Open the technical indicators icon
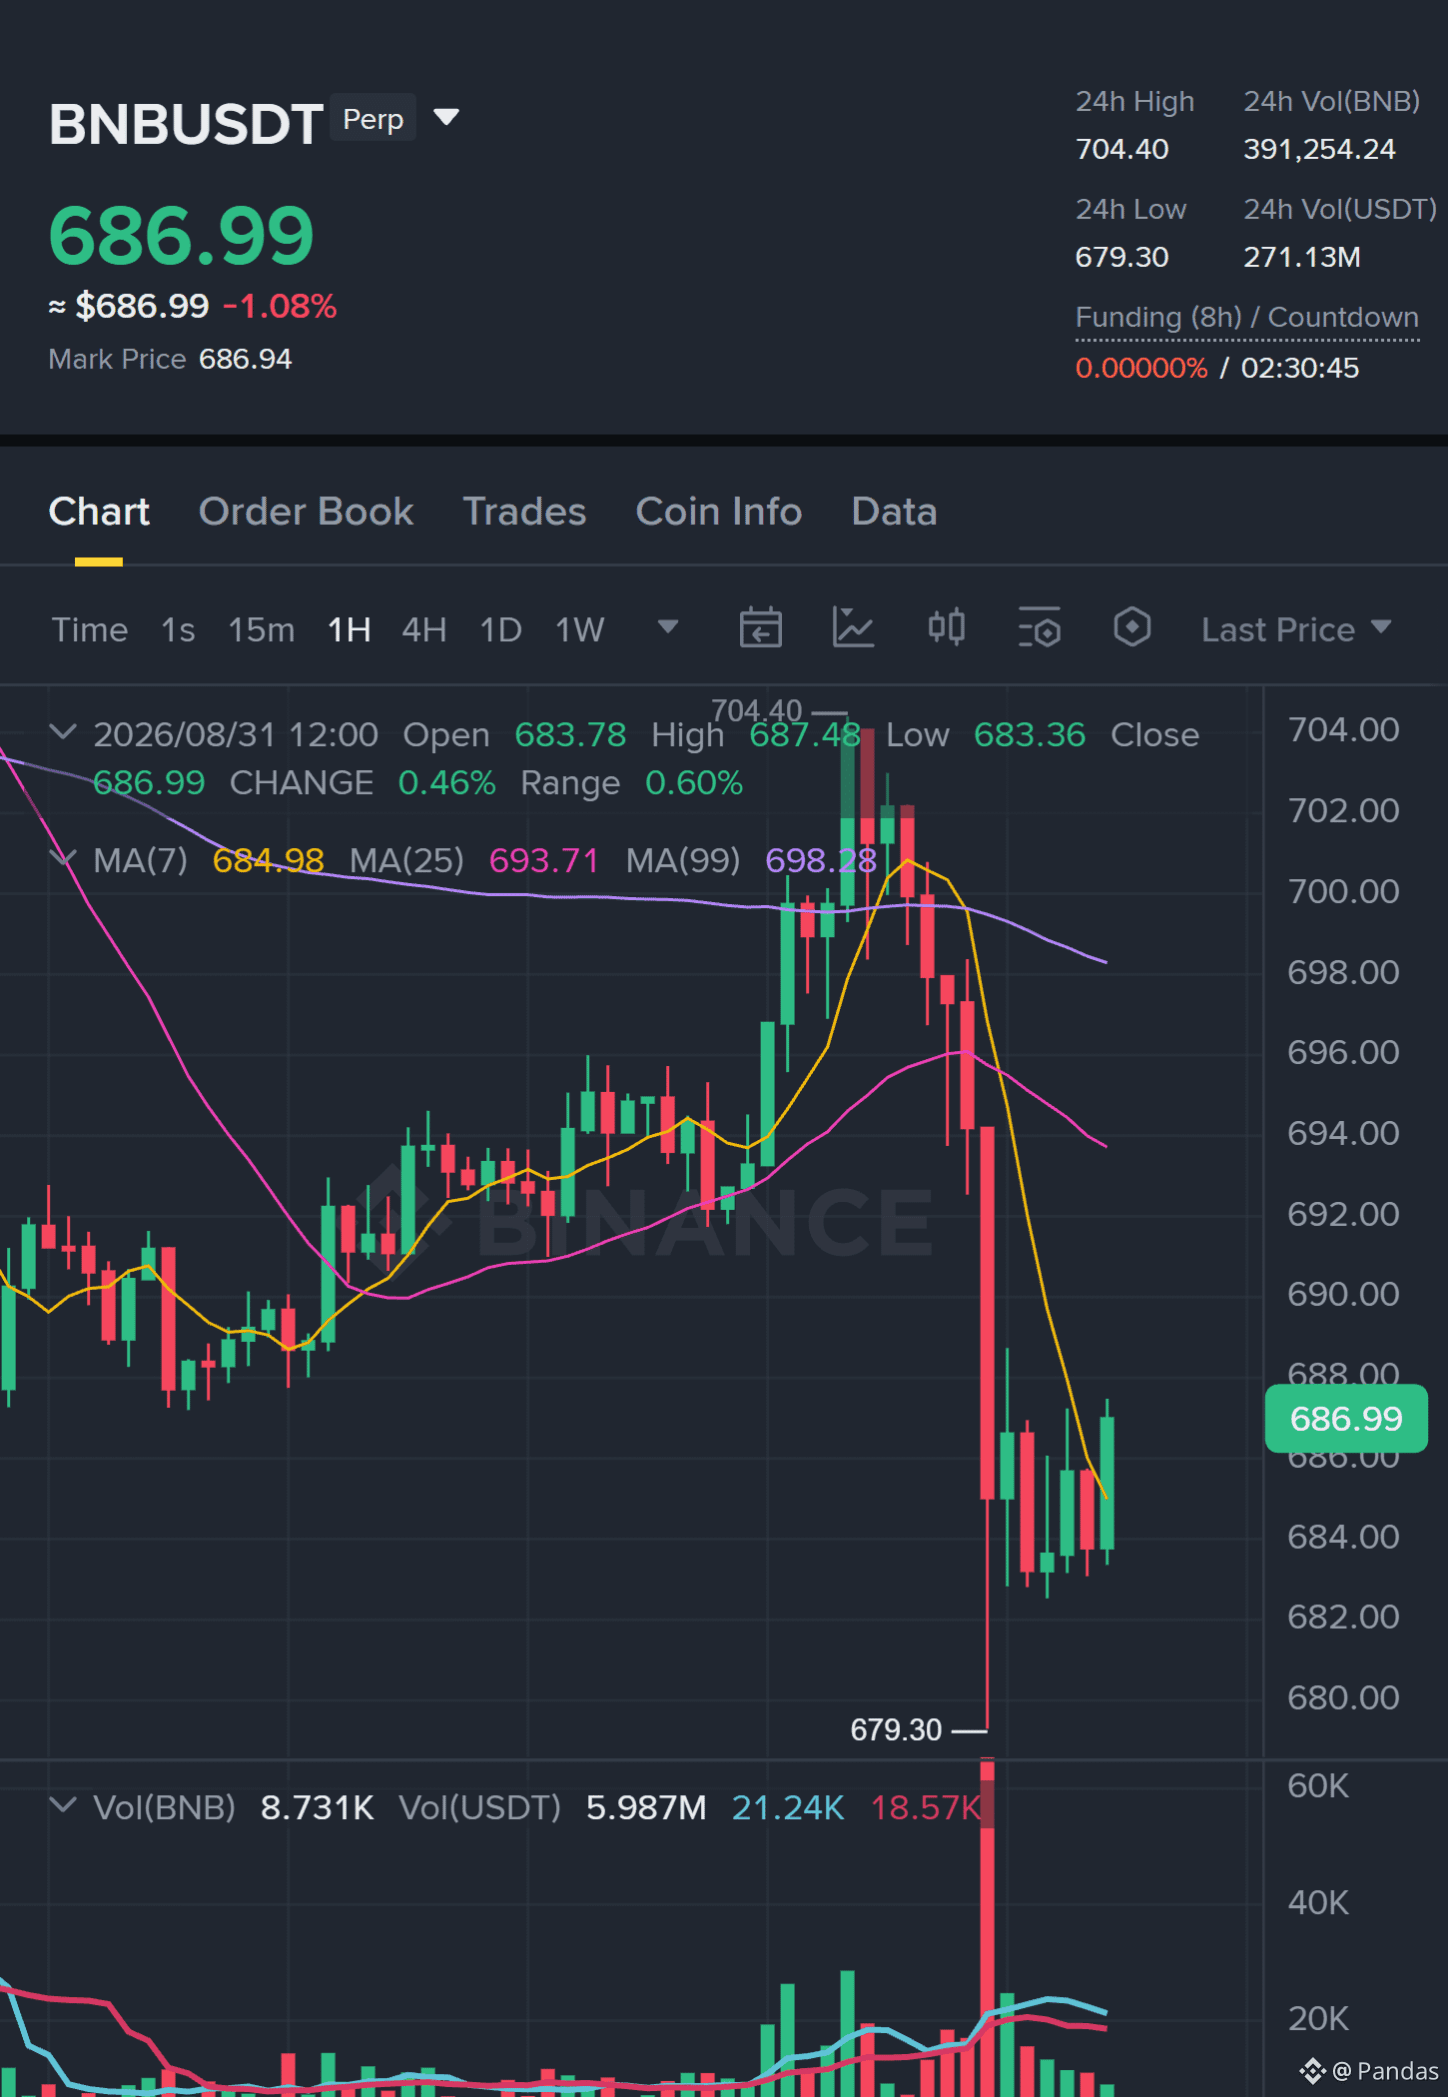Image resolution: width=1448 pixels, height=2097 pixels. tap(853, 628)
